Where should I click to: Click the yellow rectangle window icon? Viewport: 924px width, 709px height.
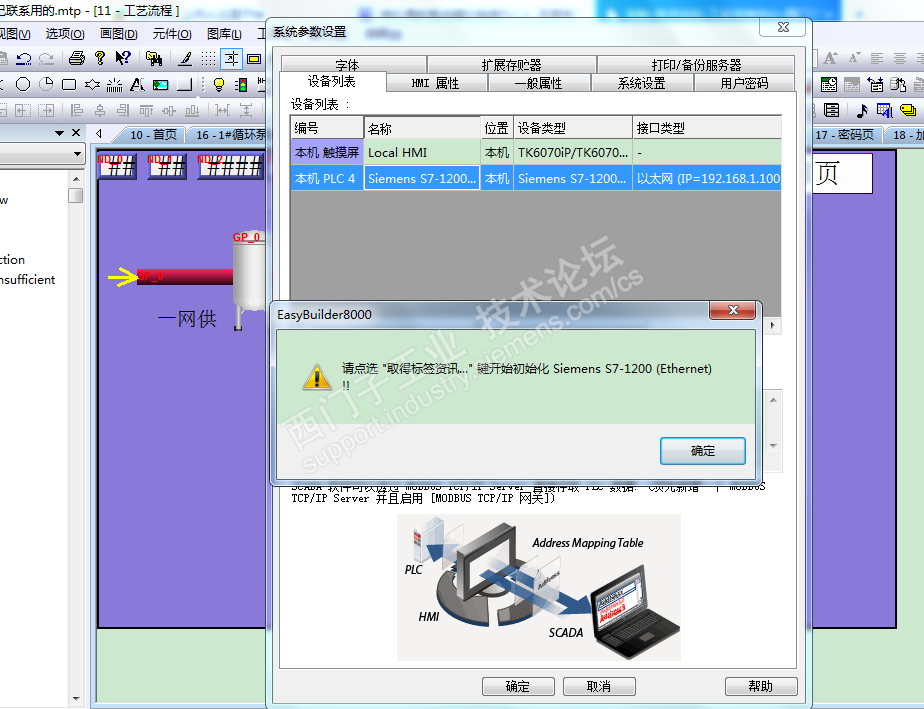254,58
